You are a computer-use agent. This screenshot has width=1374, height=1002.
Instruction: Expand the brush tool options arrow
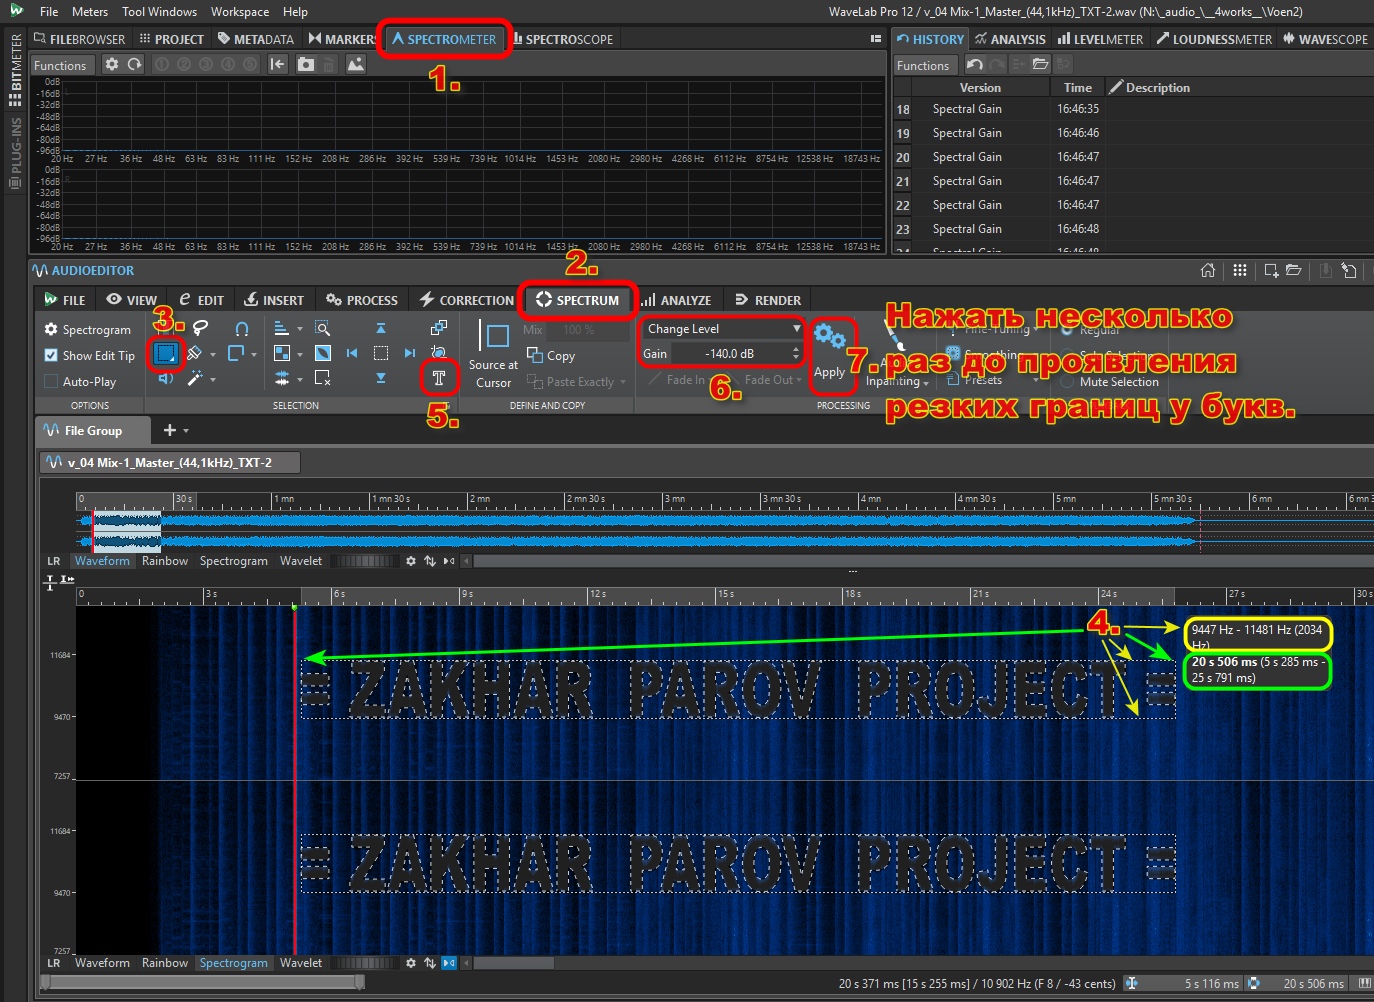point(213,354)
